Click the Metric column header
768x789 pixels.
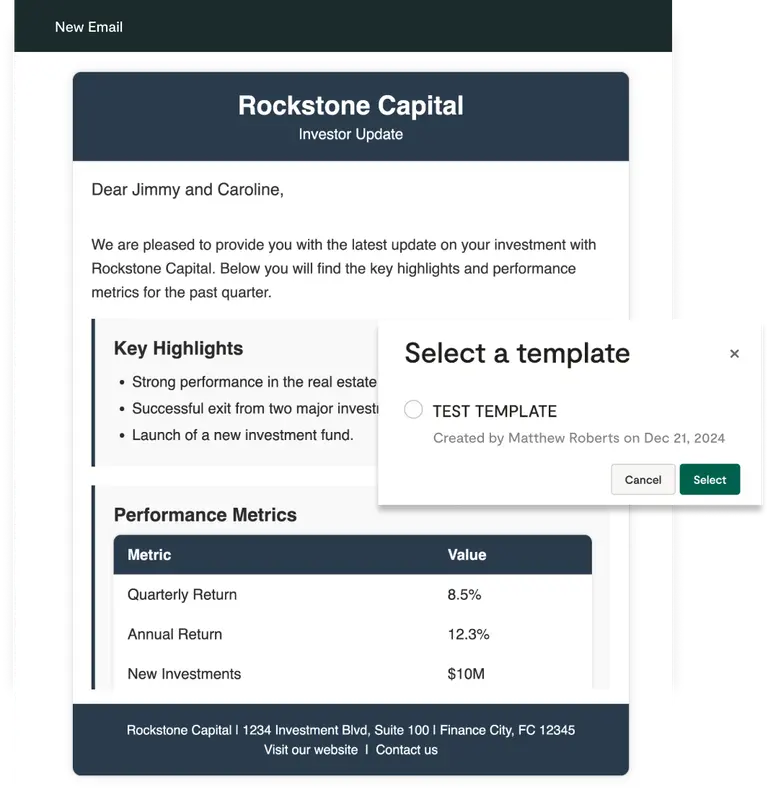pyautogui.click(x=149, y=555)
